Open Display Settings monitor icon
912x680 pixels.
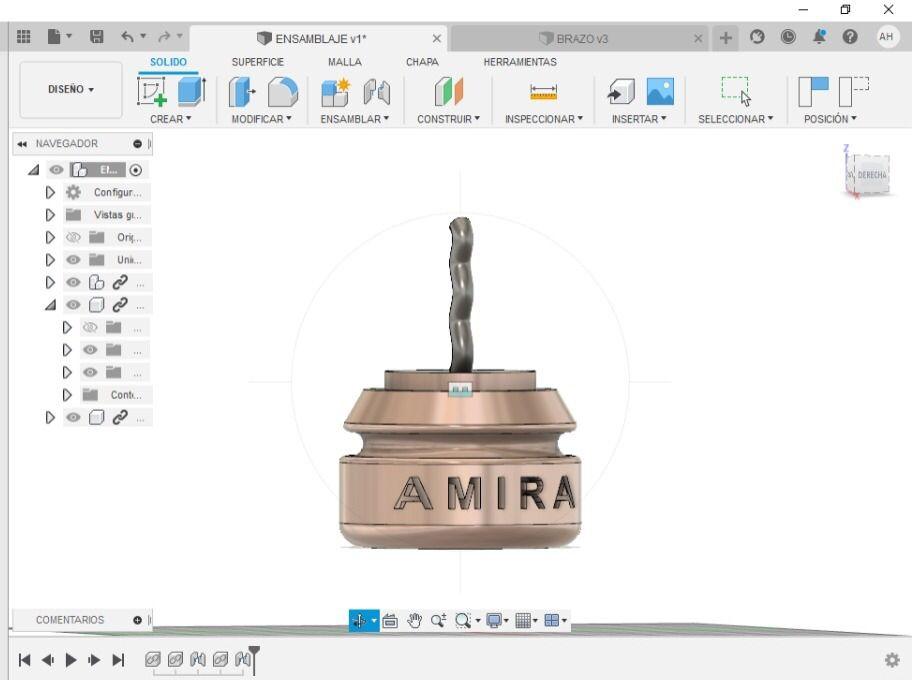[x=494, y=621]
